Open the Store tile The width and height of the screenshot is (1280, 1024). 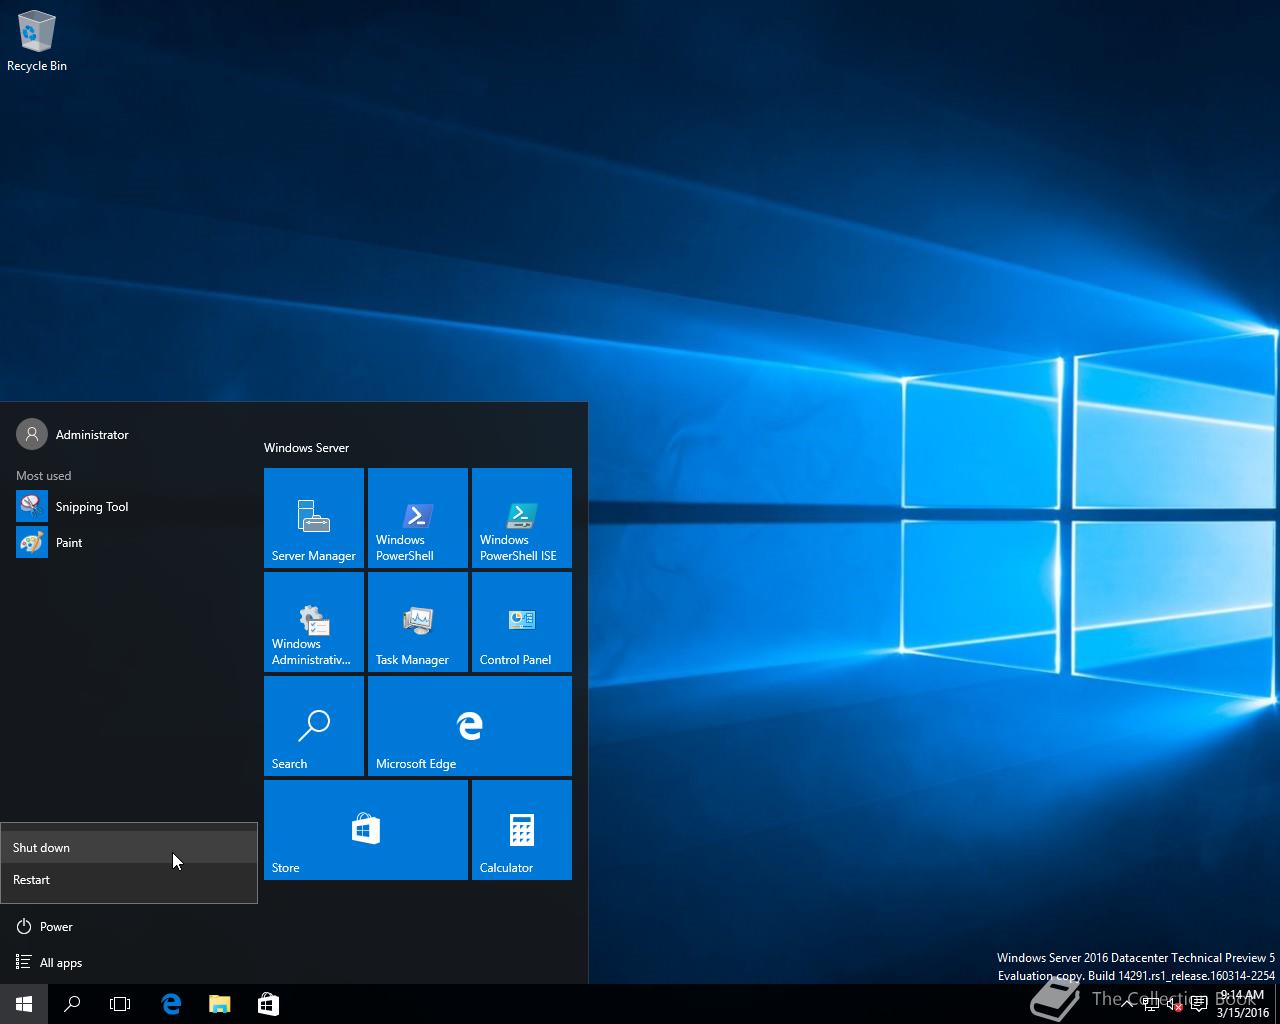366,830
